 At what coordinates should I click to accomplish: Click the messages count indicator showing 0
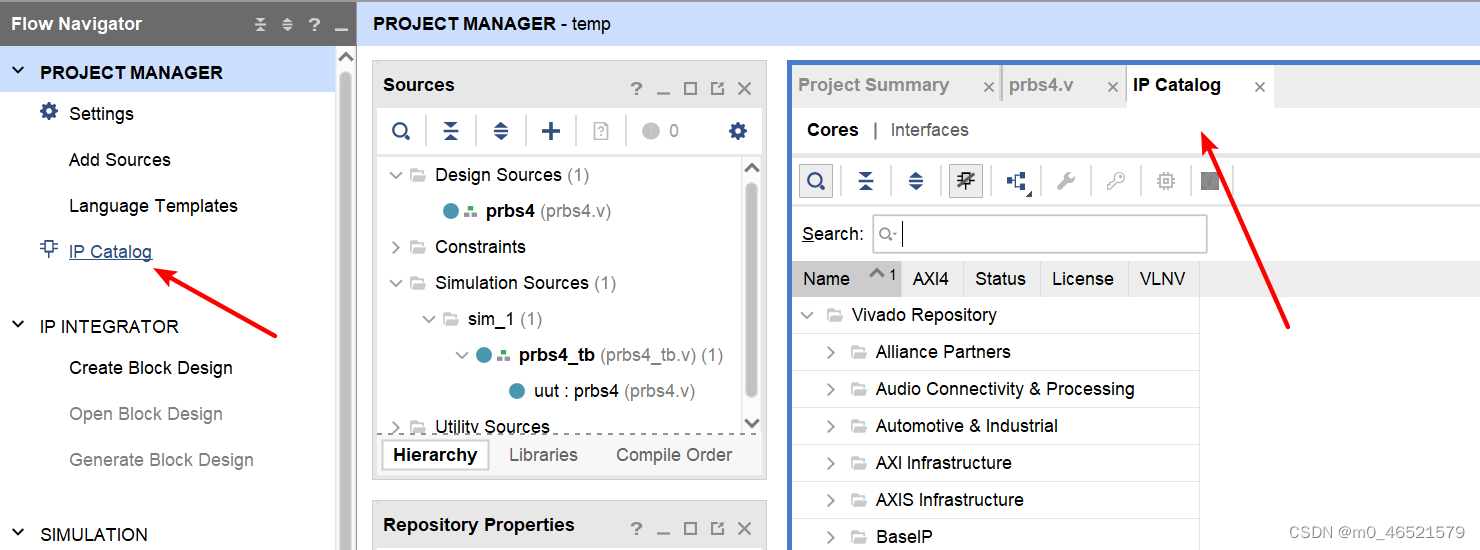[661, 131]
